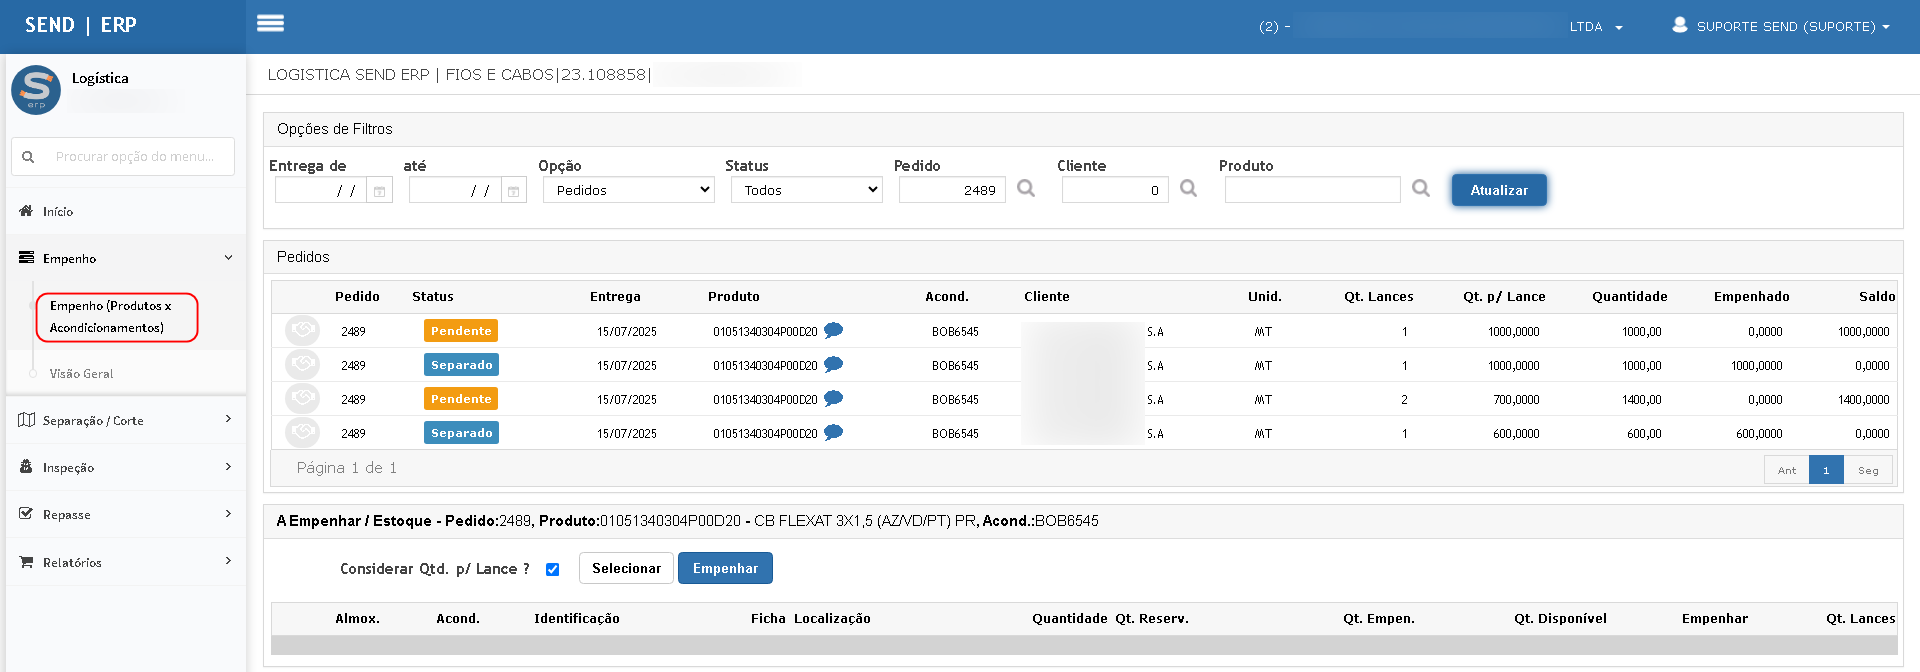Click the user icon beside SUPORTE SEND
Image resolution: width=1920 pixels, height=672 pixels.
1680,25
